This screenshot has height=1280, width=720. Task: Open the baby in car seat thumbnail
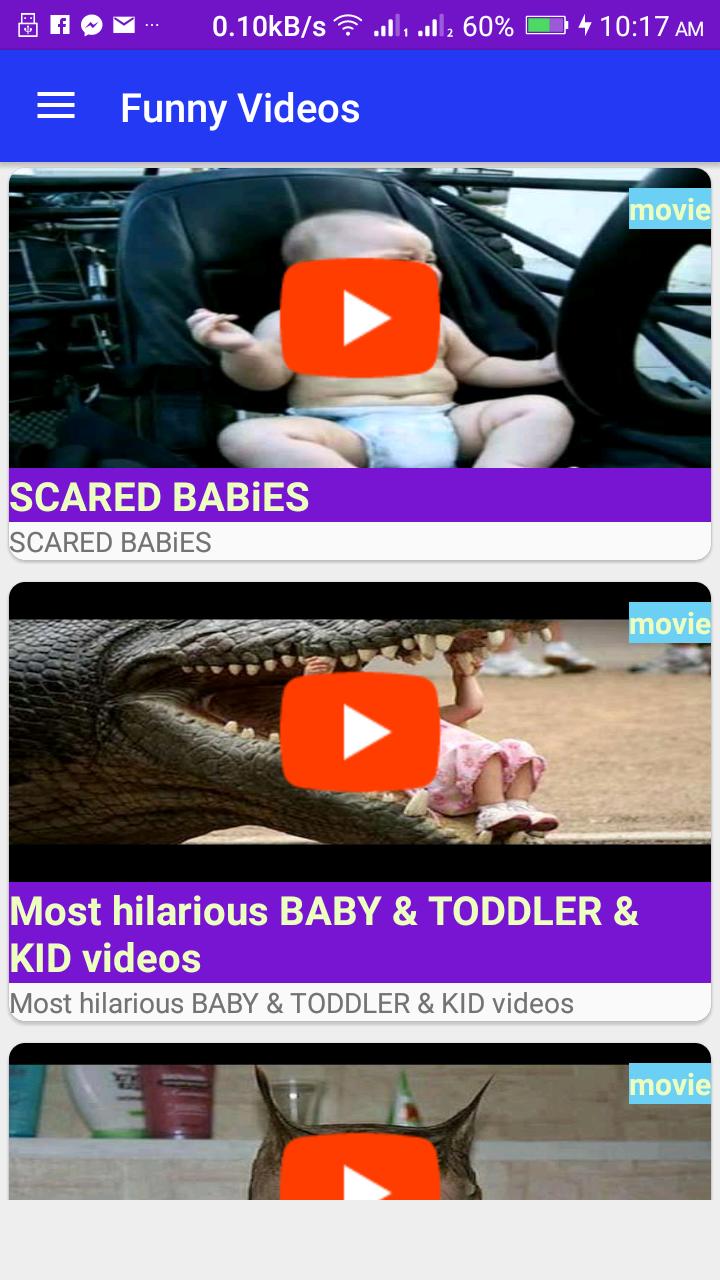360,318
